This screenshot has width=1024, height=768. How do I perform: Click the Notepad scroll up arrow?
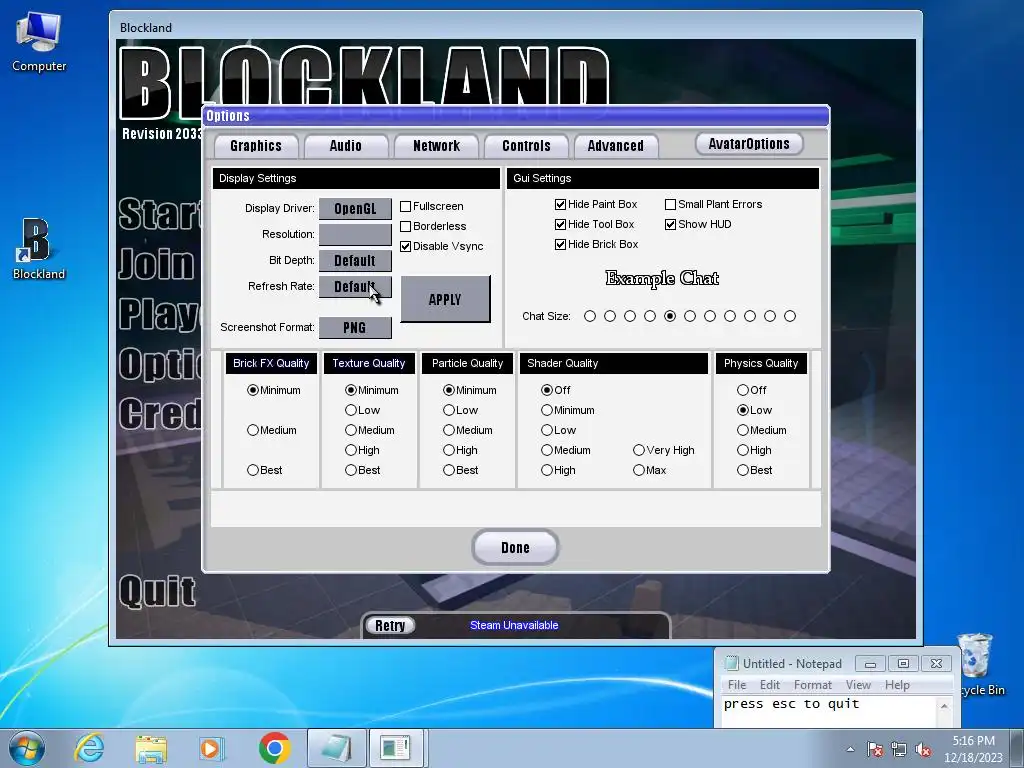tap(944, 705)
